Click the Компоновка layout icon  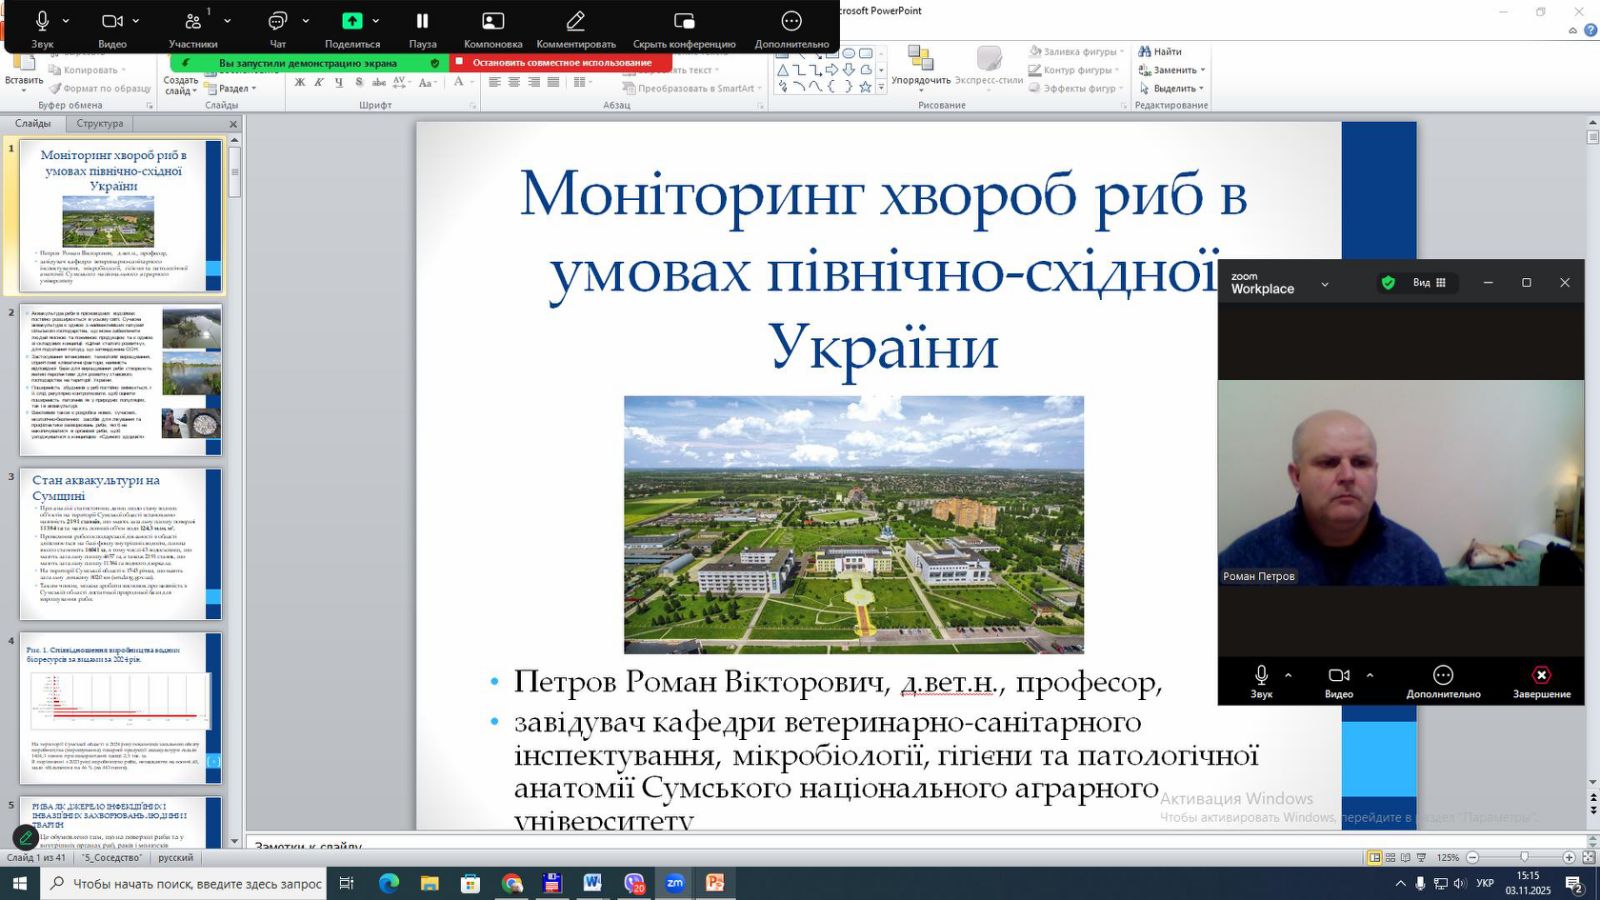pyautogui.click(x=493, y=27)
